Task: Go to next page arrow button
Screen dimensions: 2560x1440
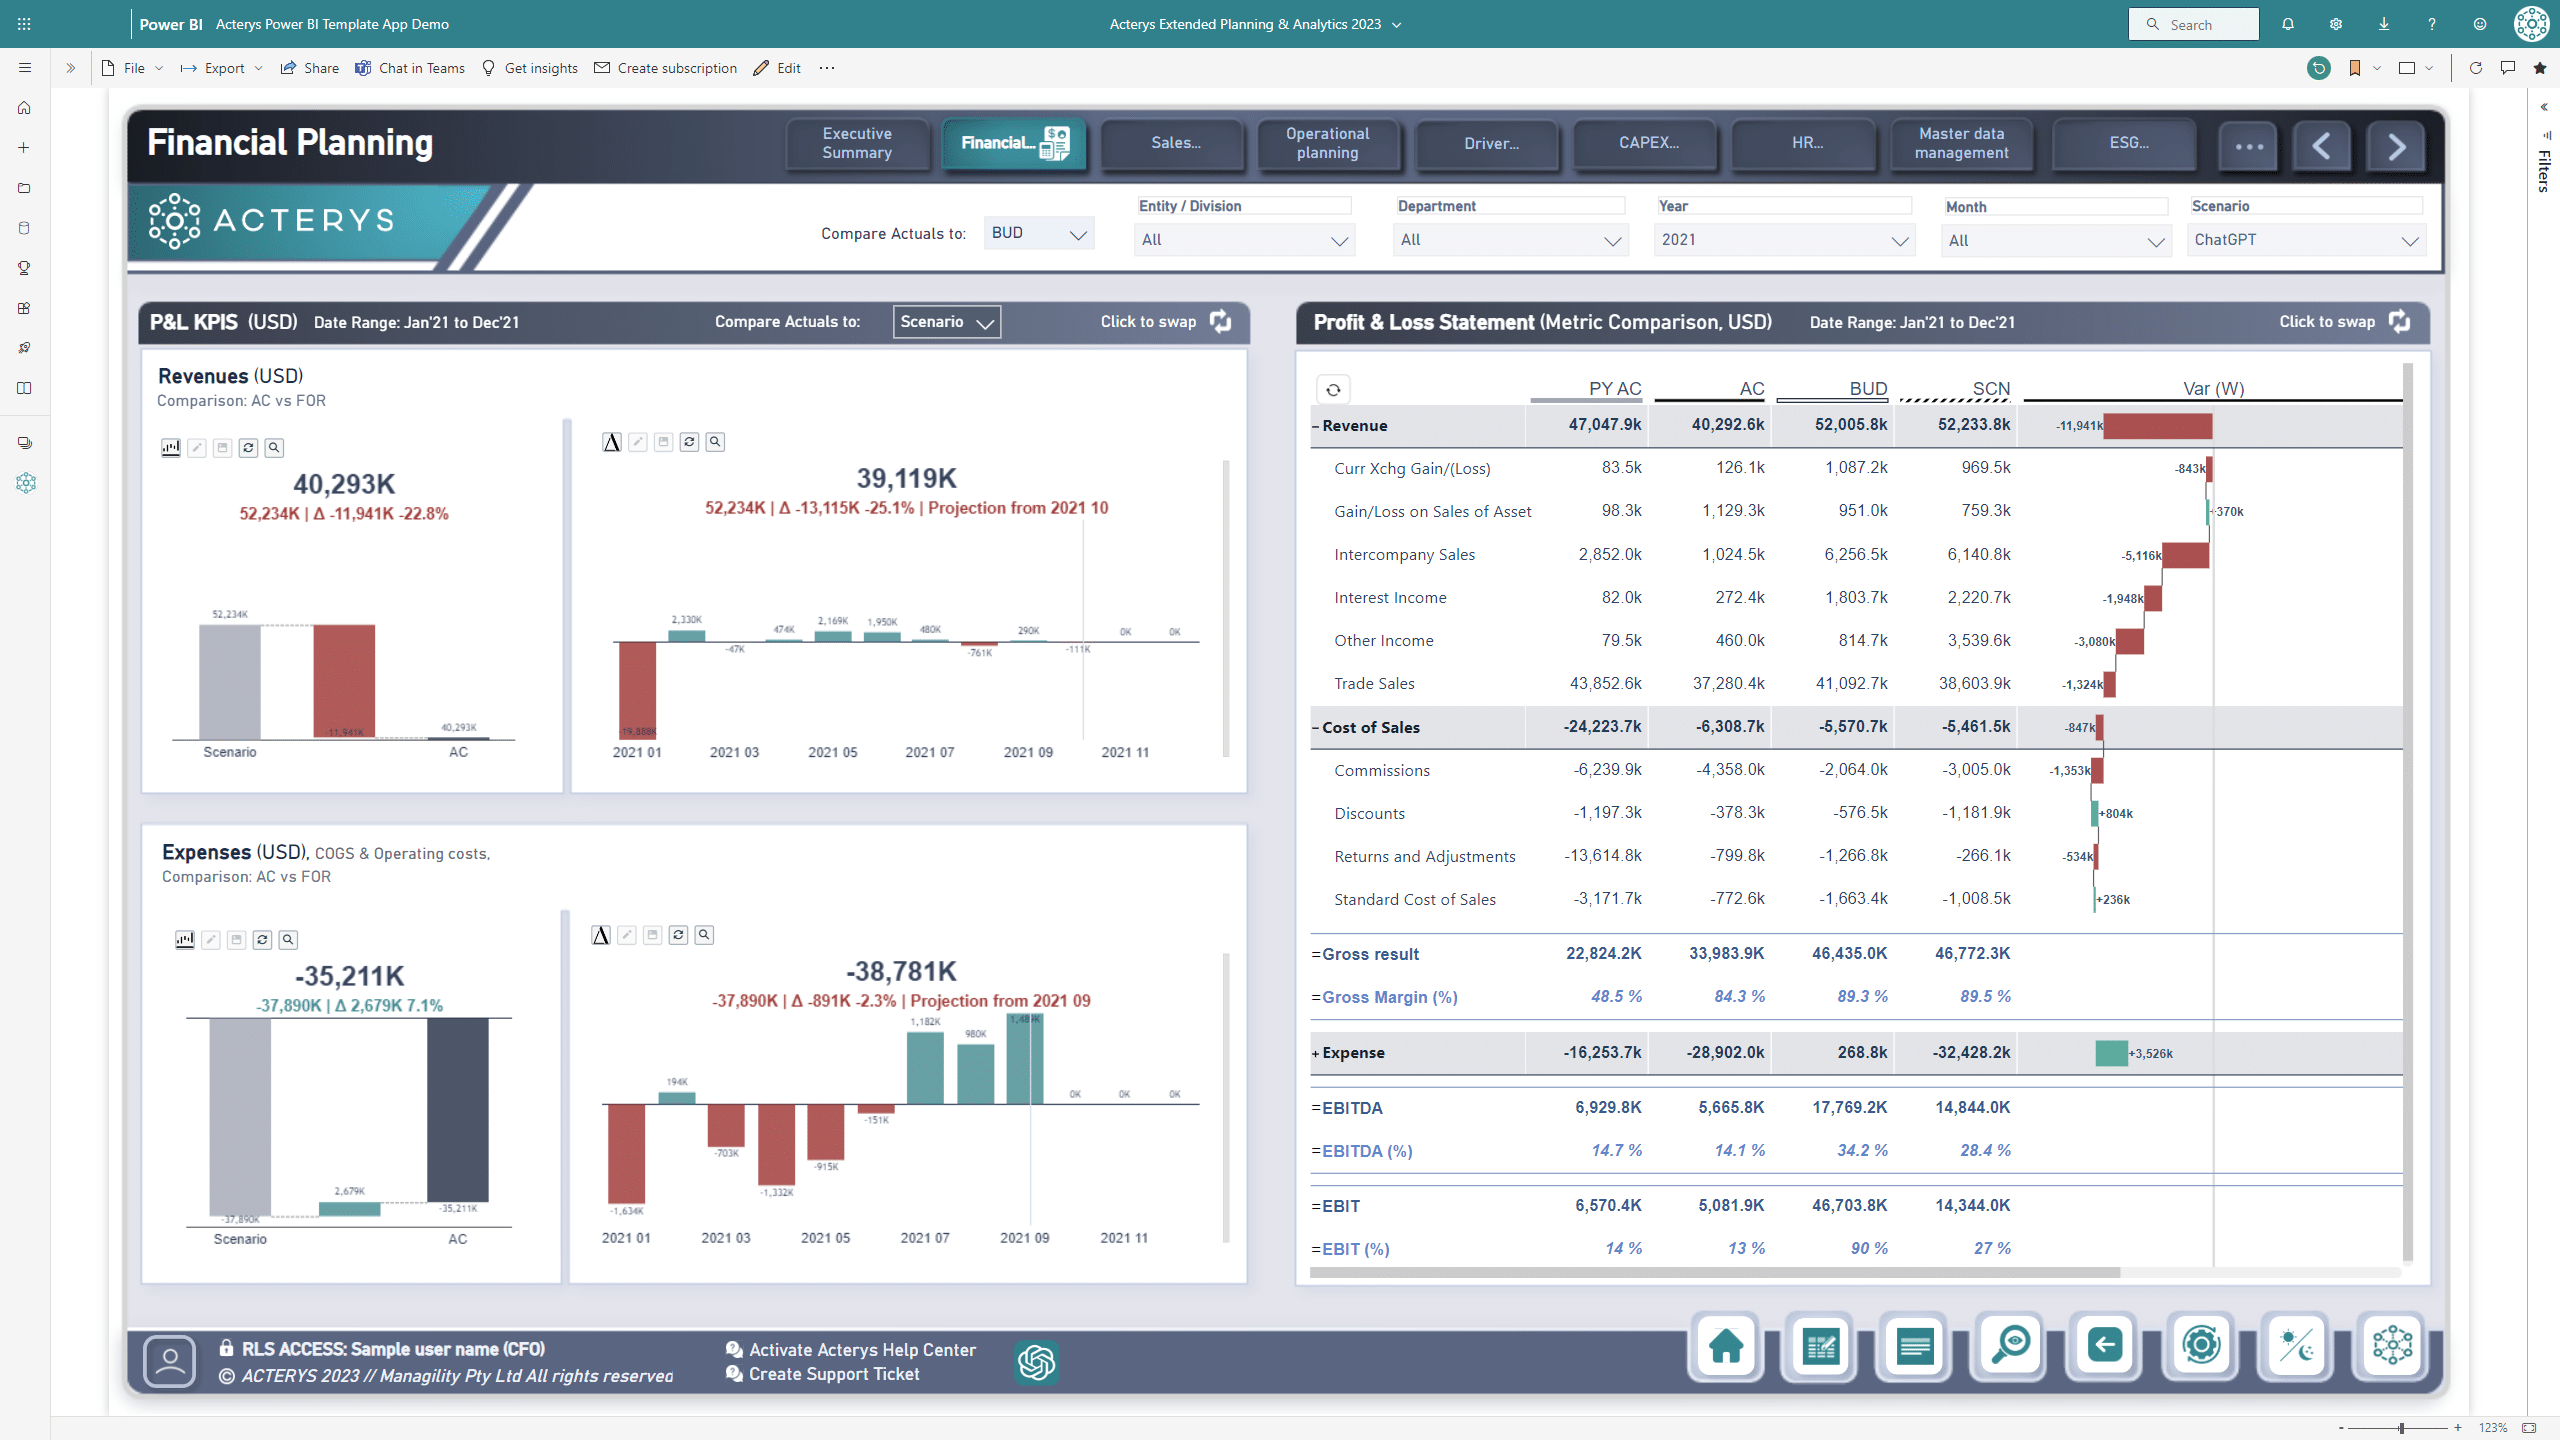Action: point(2396,147)
